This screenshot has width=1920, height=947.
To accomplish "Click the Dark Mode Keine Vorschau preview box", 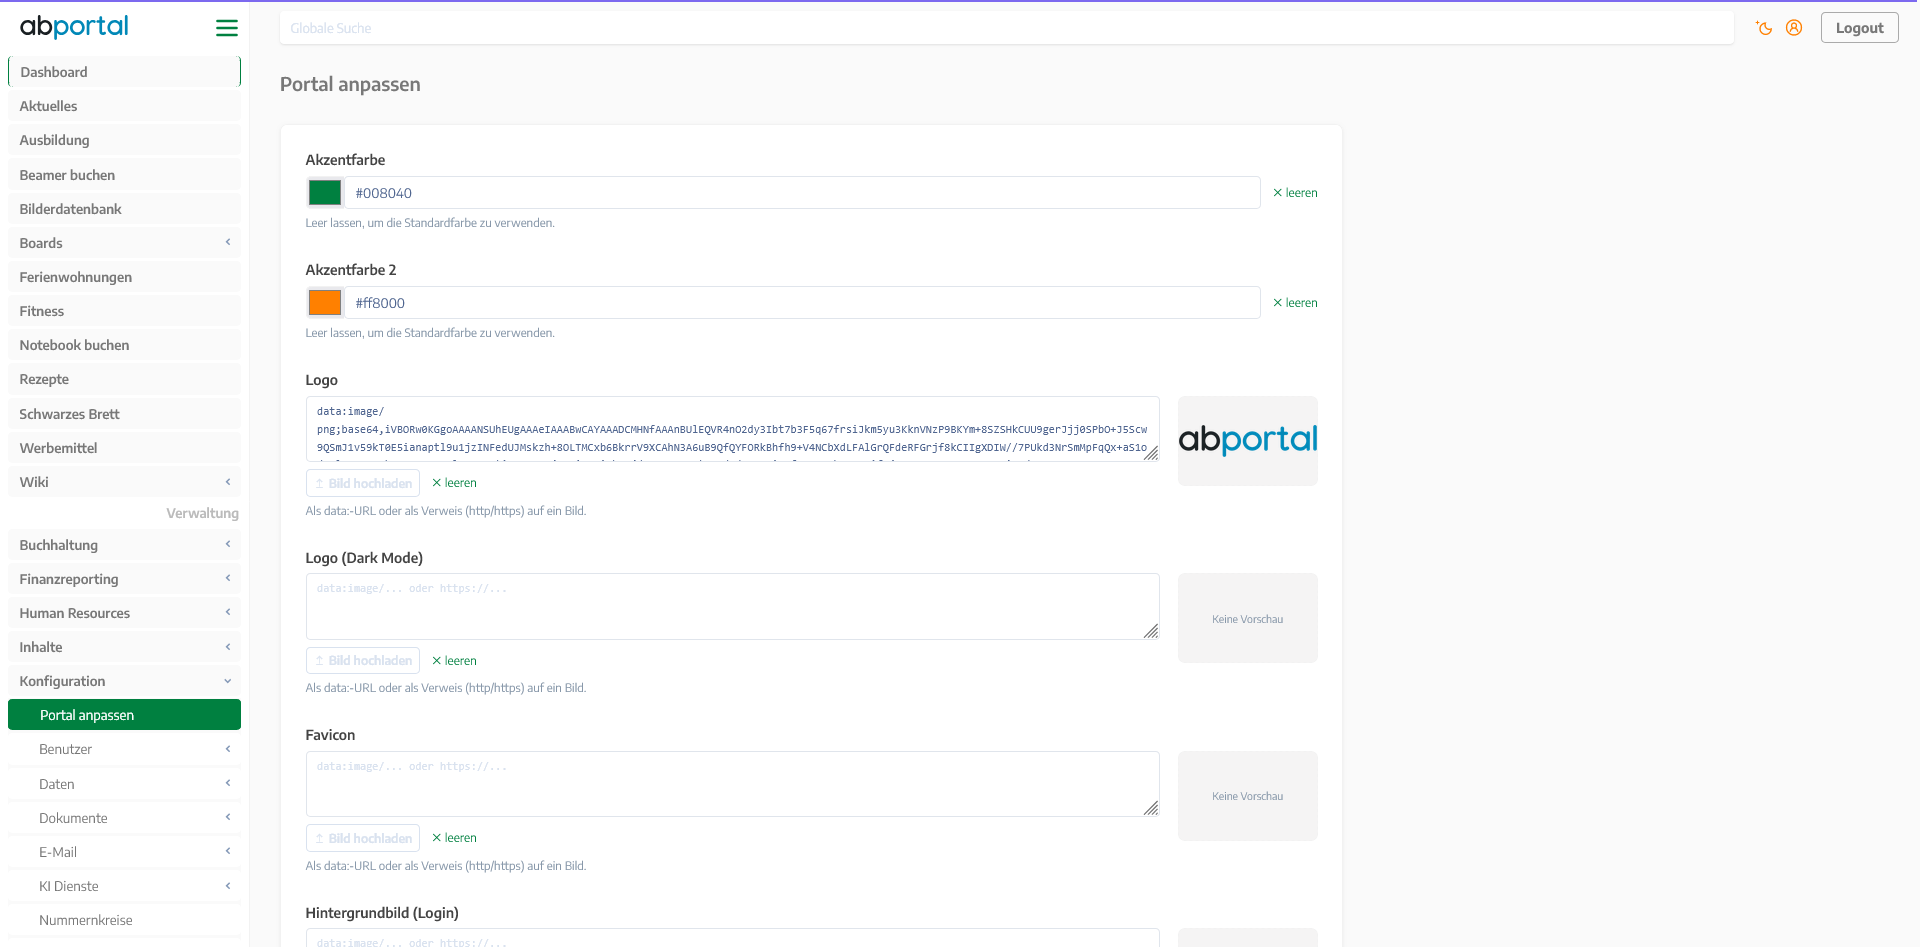I will [x=1247, y=618].
